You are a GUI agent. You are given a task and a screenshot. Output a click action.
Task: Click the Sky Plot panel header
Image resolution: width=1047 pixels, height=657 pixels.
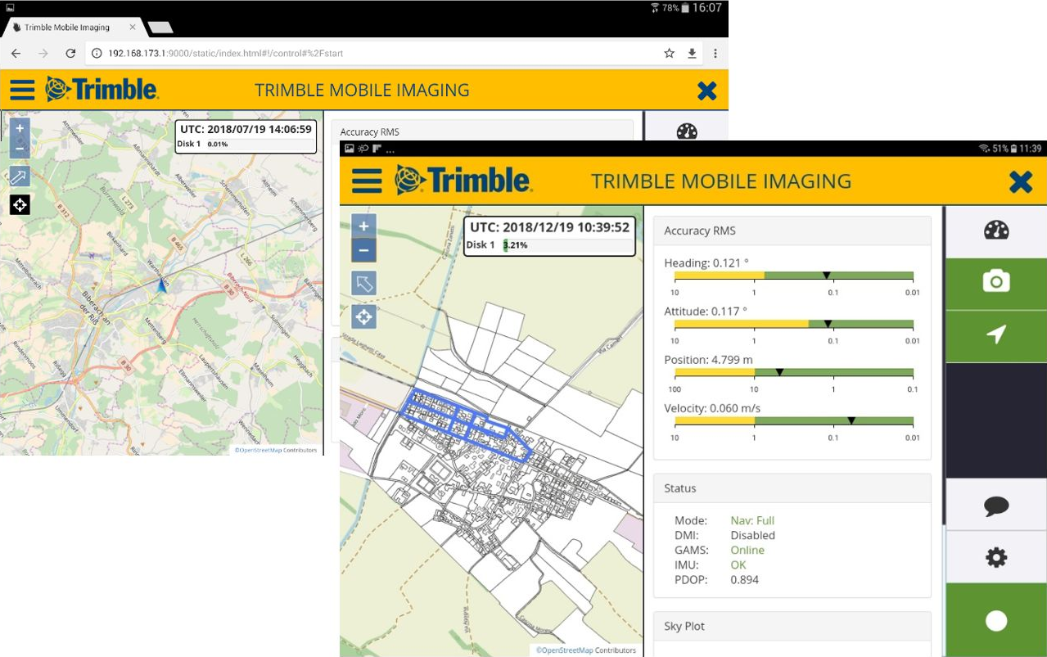tap(792, 626)
